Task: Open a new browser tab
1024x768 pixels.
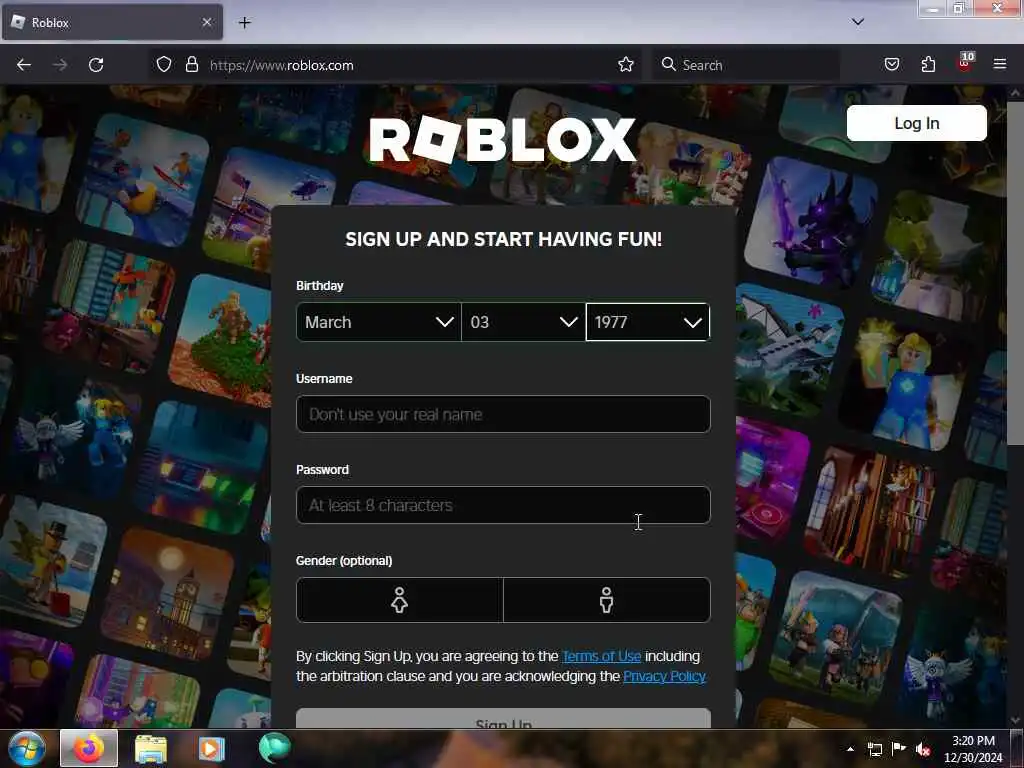Action: 244,23
